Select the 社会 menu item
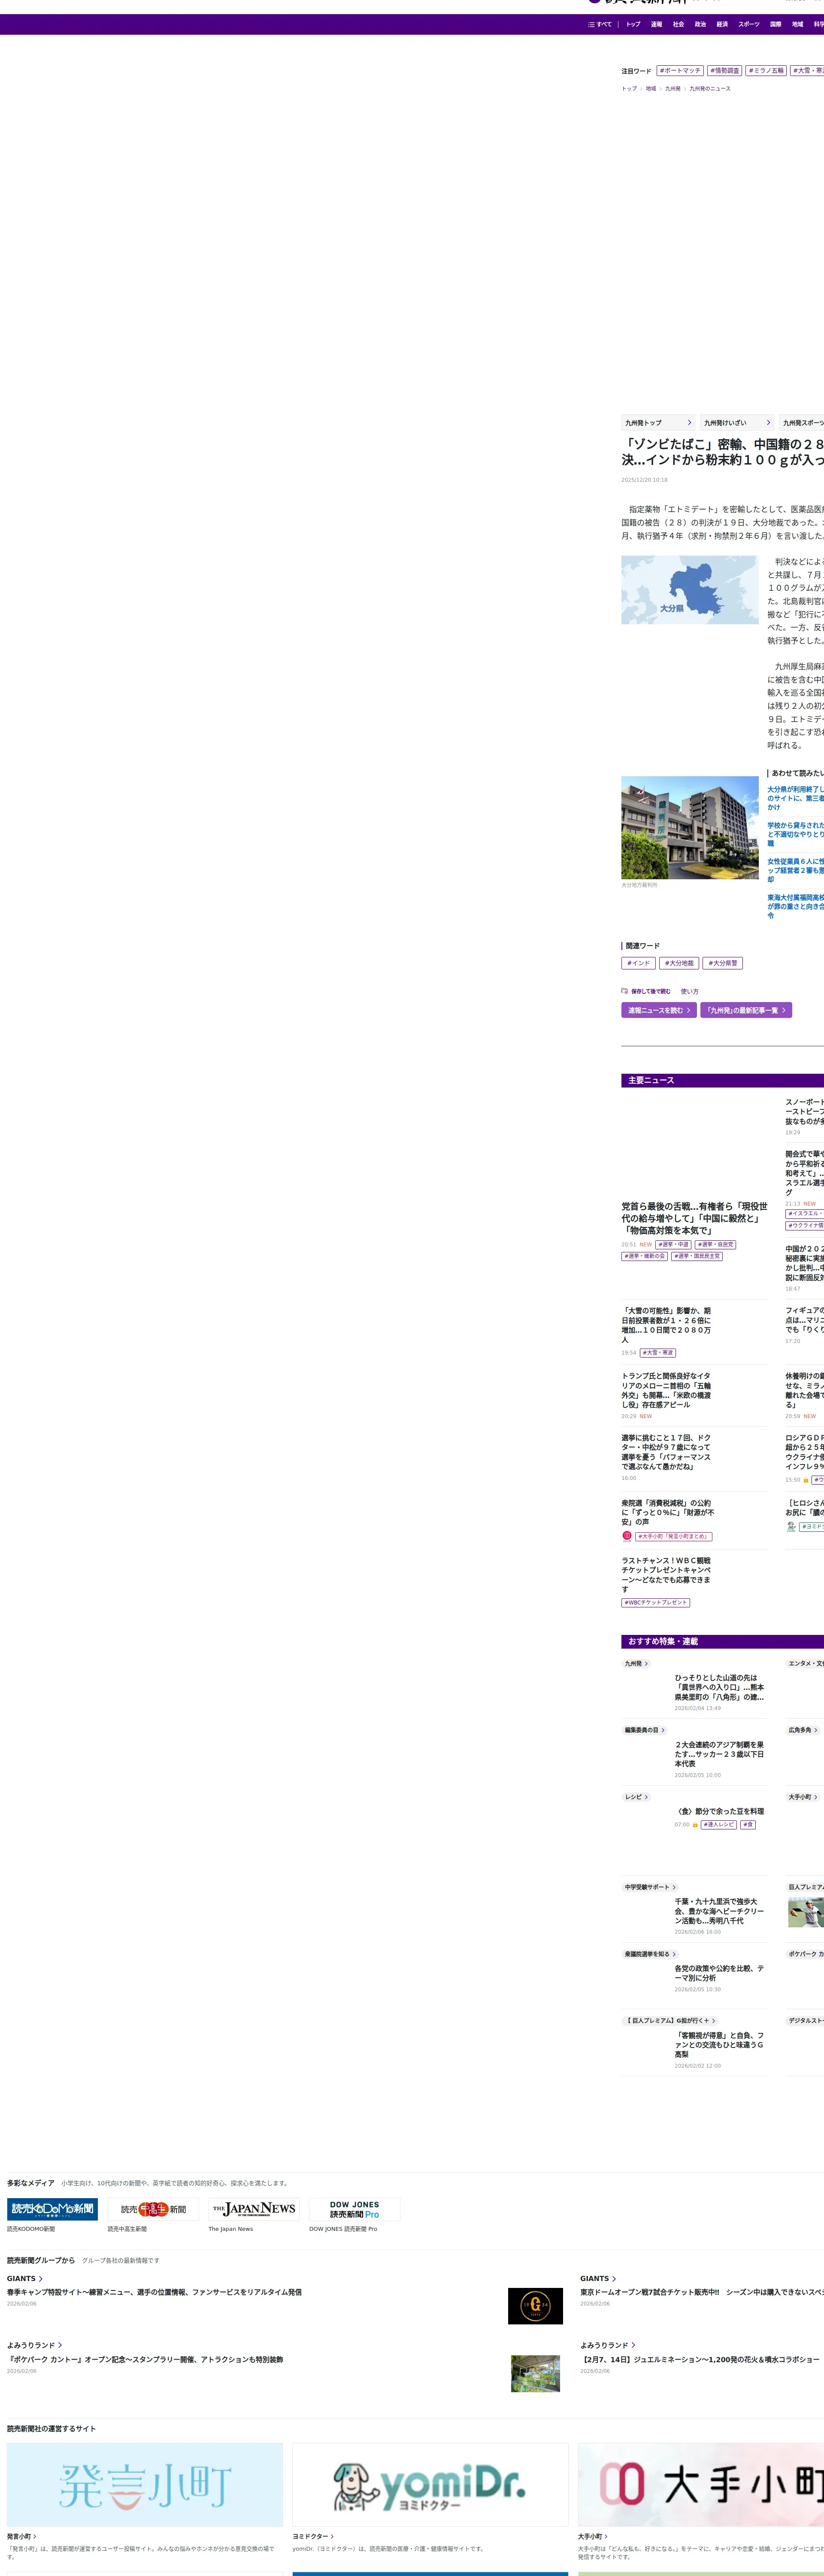 tap(678, 24)
